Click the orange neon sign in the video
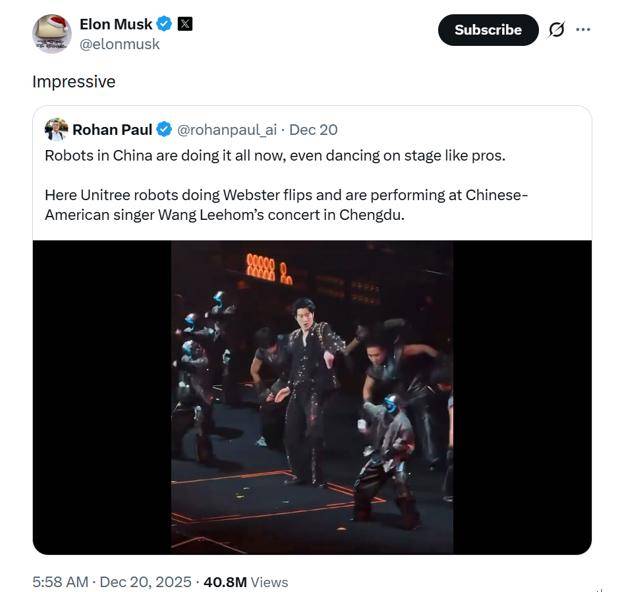Image resolution: width=628 pixels, height=592 pixels. coord(269,267)
